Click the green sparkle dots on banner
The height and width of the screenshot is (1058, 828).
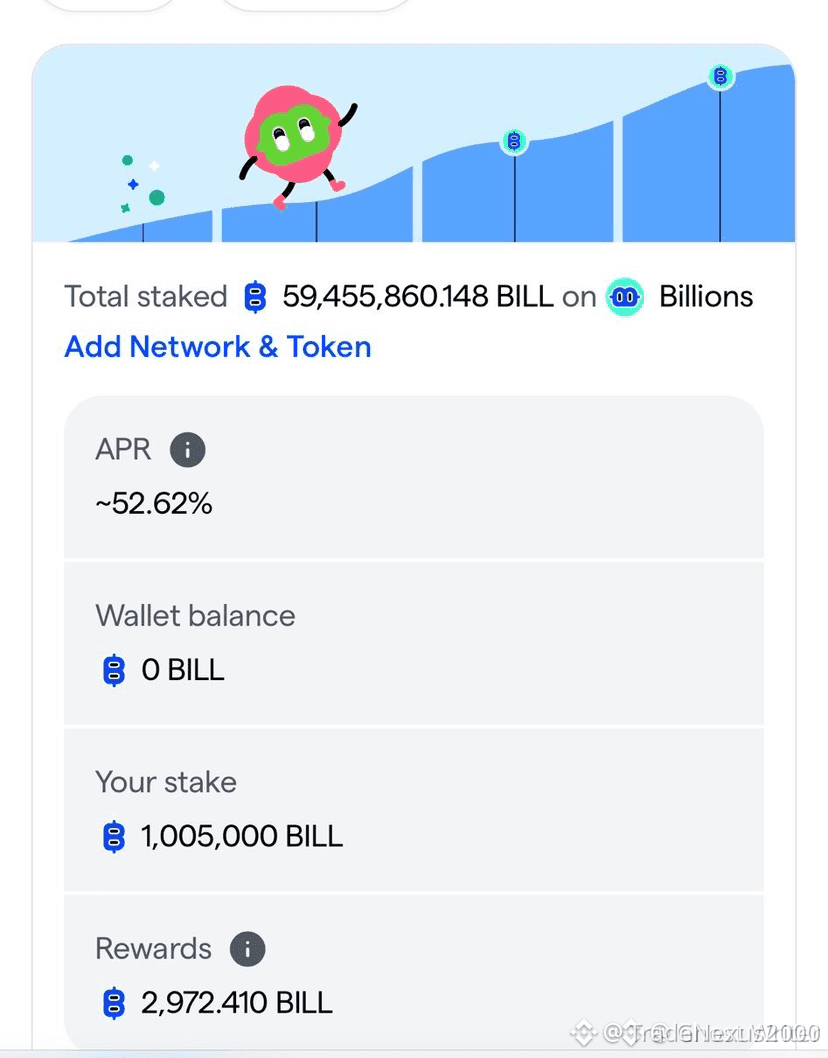[143, 184]
